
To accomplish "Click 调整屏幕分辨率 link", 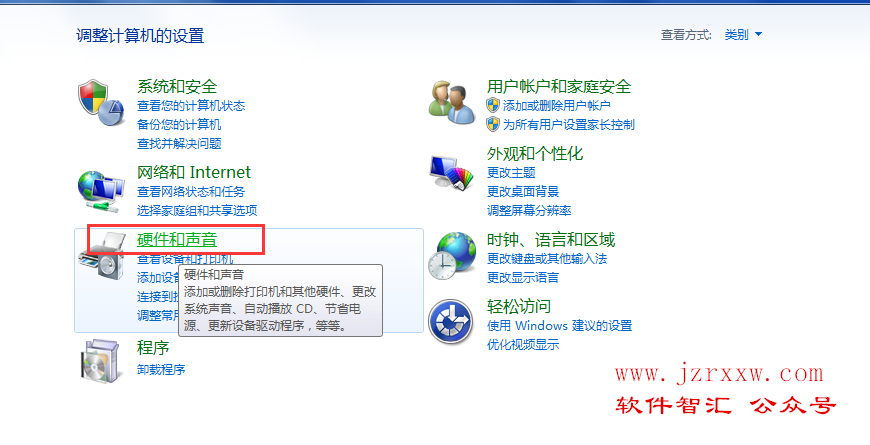I will [x=529, y=211].
